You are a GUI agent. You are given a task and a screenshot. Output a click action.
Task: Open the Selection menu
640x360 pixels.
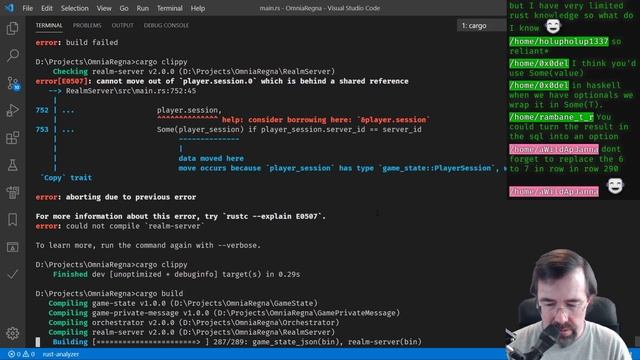(74, 8)
